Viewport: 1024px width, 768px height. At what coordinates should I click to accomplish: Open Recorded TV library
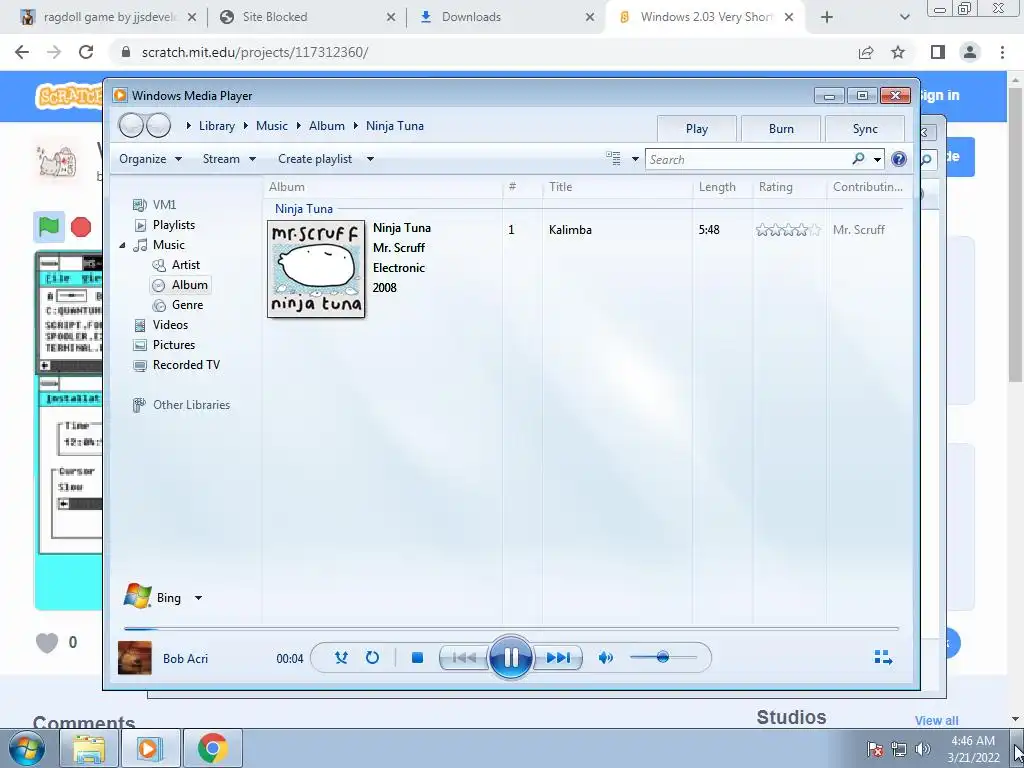tap(186, 365)
